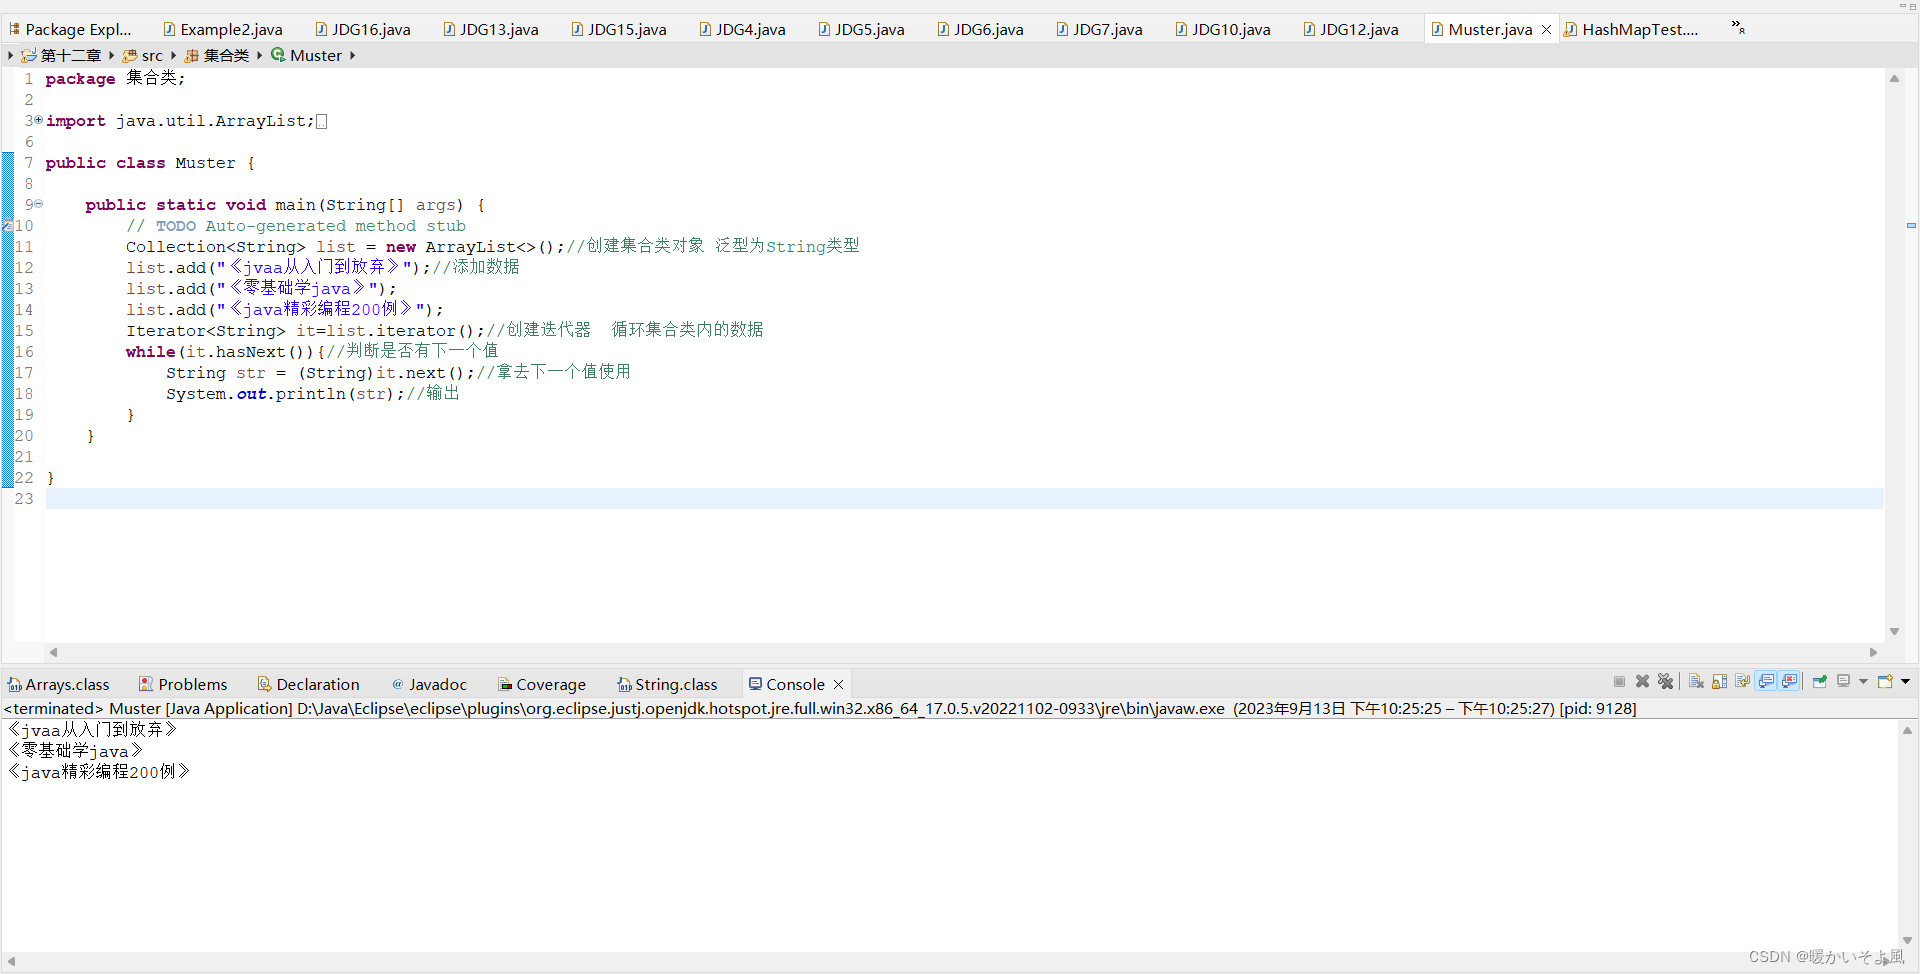
Task: Remove all terminated launches
Action: [1666, 681]
